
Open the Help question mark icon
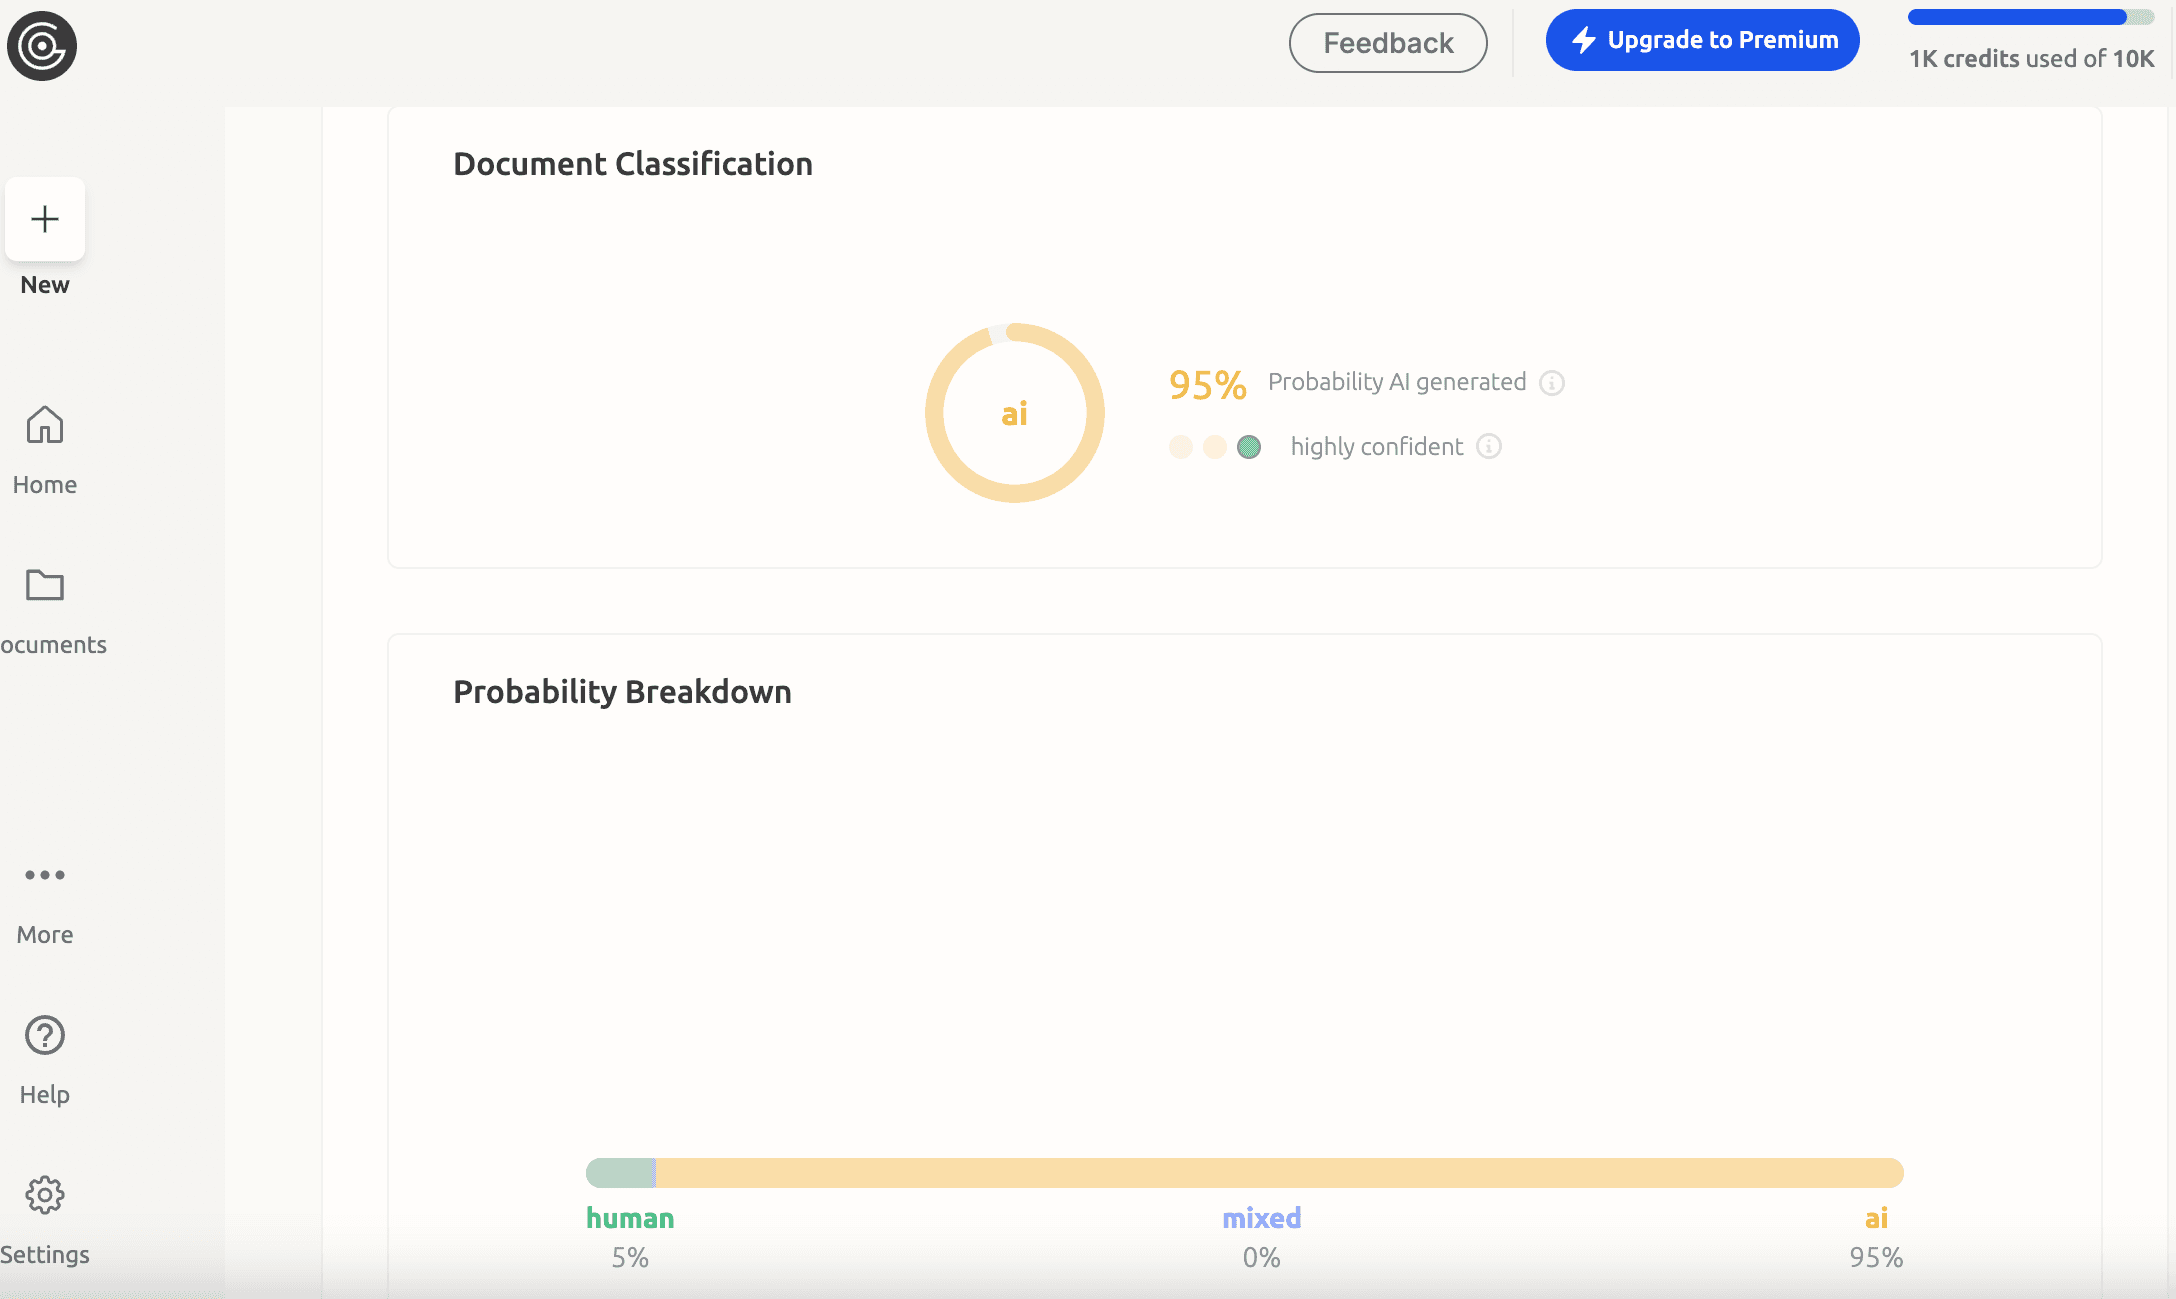(45, 1035)
